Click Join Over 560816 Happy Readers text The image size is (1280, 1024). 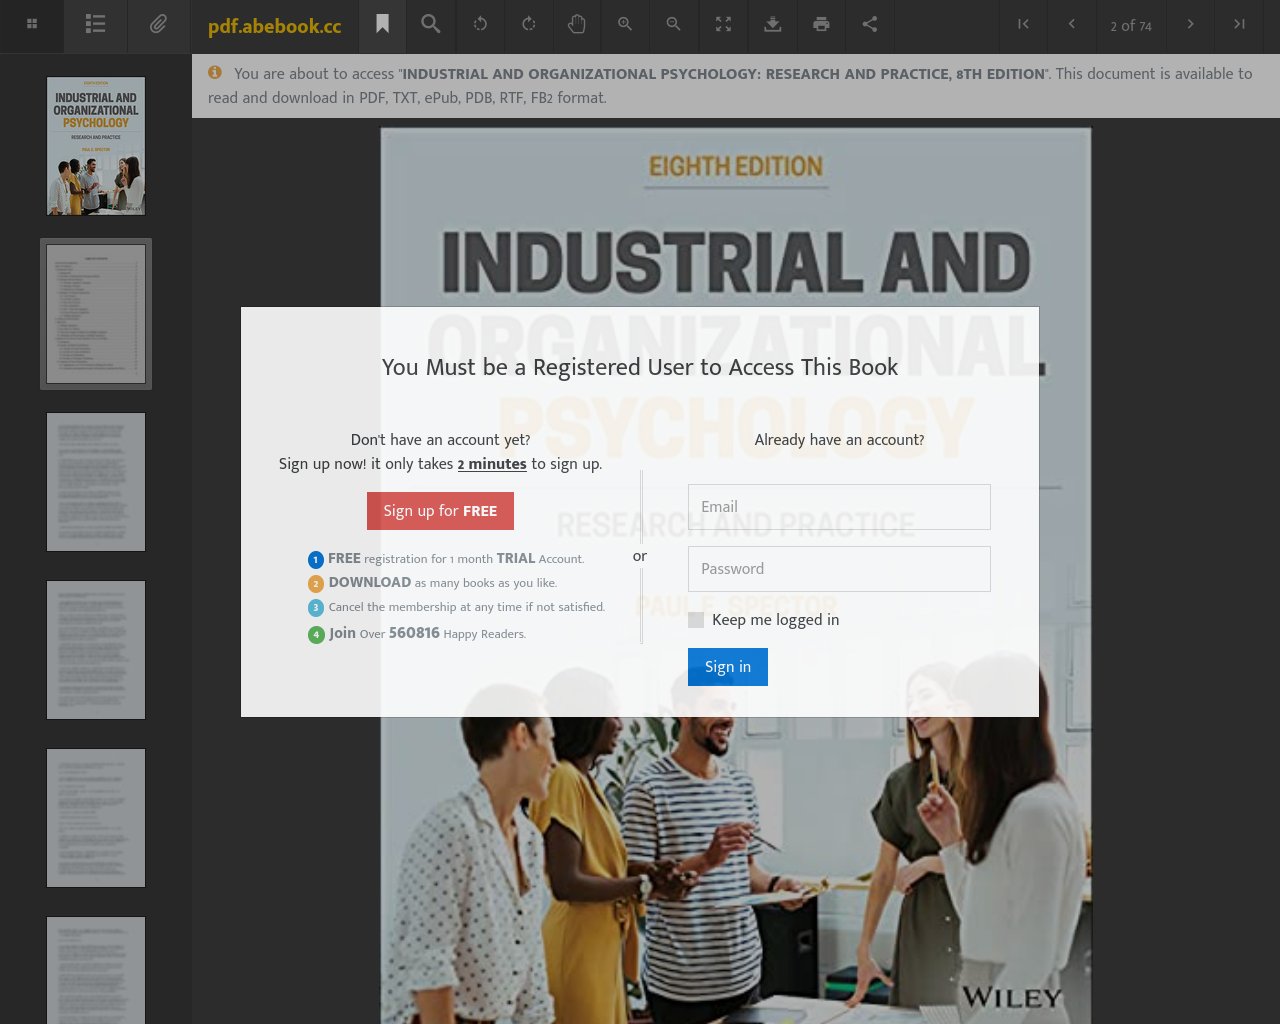click(x=427, y=633)
